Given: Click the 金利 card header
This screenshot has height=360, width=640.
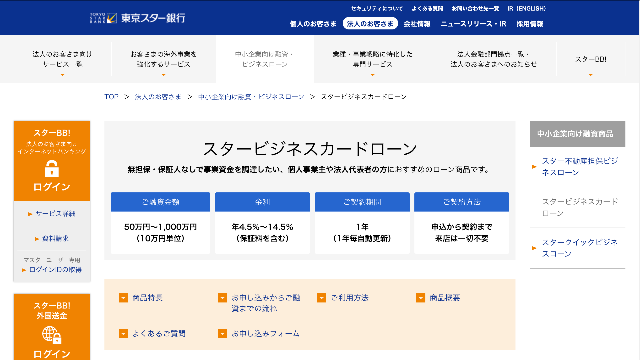Looking at the screenshot, I should [262, 202].
